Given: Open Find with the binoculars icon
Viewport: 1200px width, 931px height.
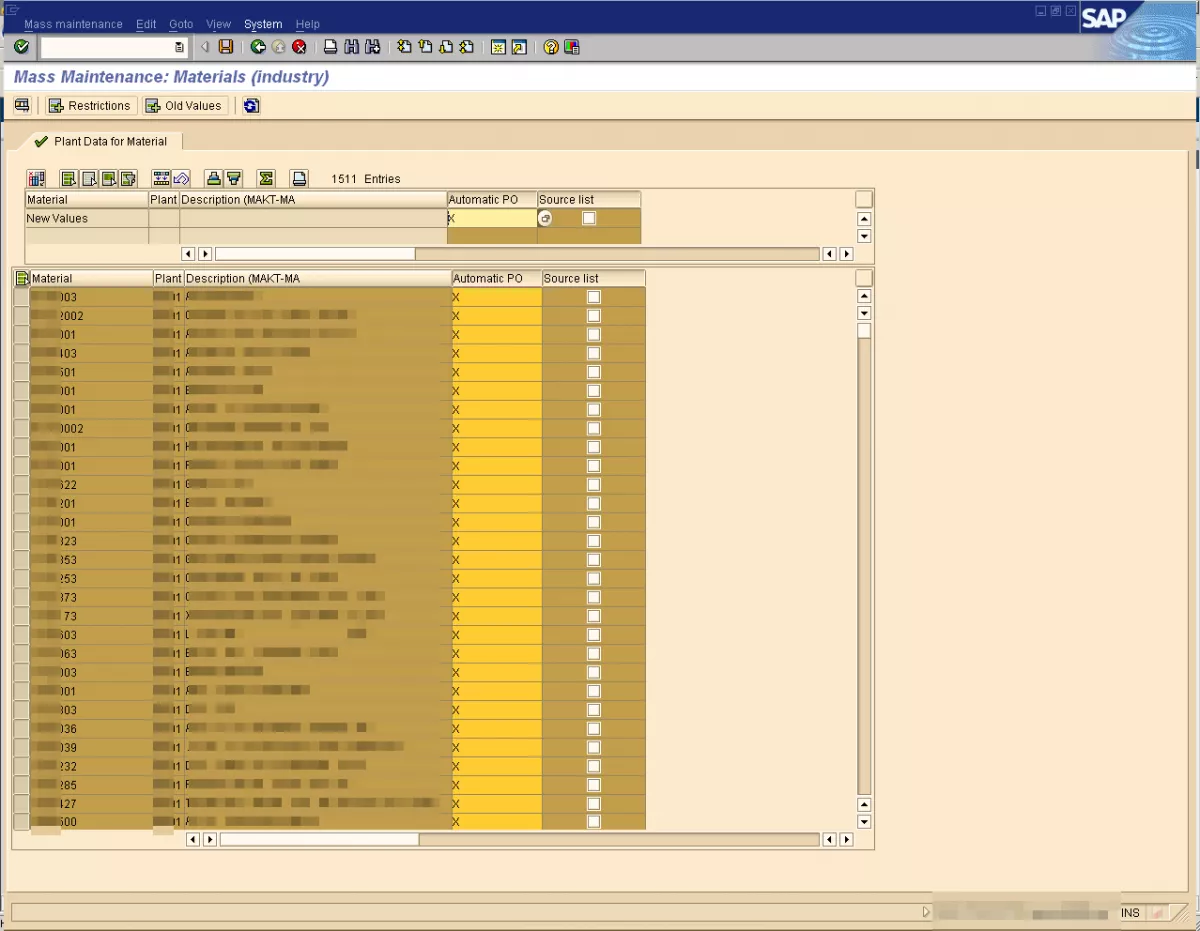Looking at the screenshot, I should 352,47.
